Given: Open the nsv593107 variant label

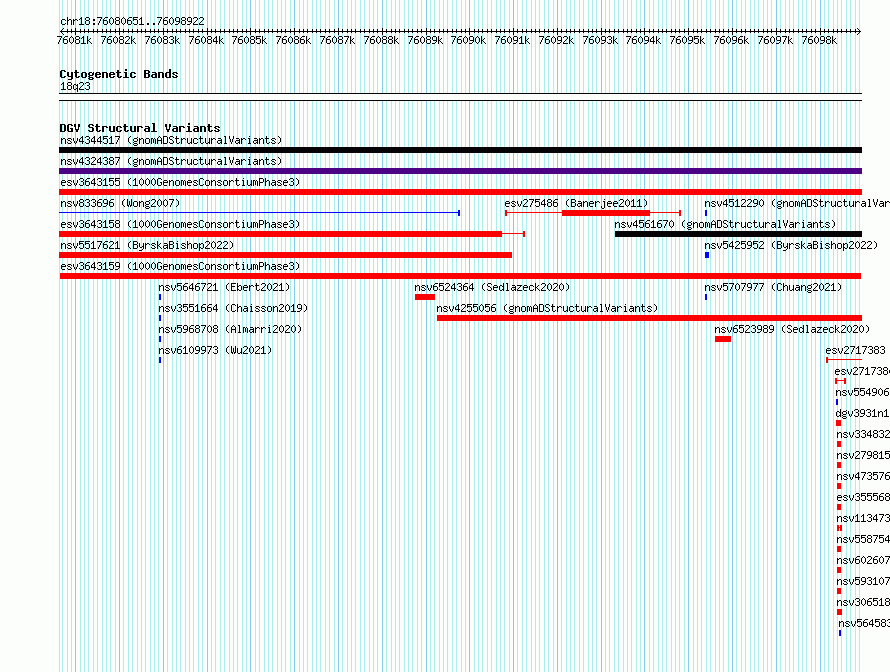Looking at the screenshot, I should pos(863,581).
